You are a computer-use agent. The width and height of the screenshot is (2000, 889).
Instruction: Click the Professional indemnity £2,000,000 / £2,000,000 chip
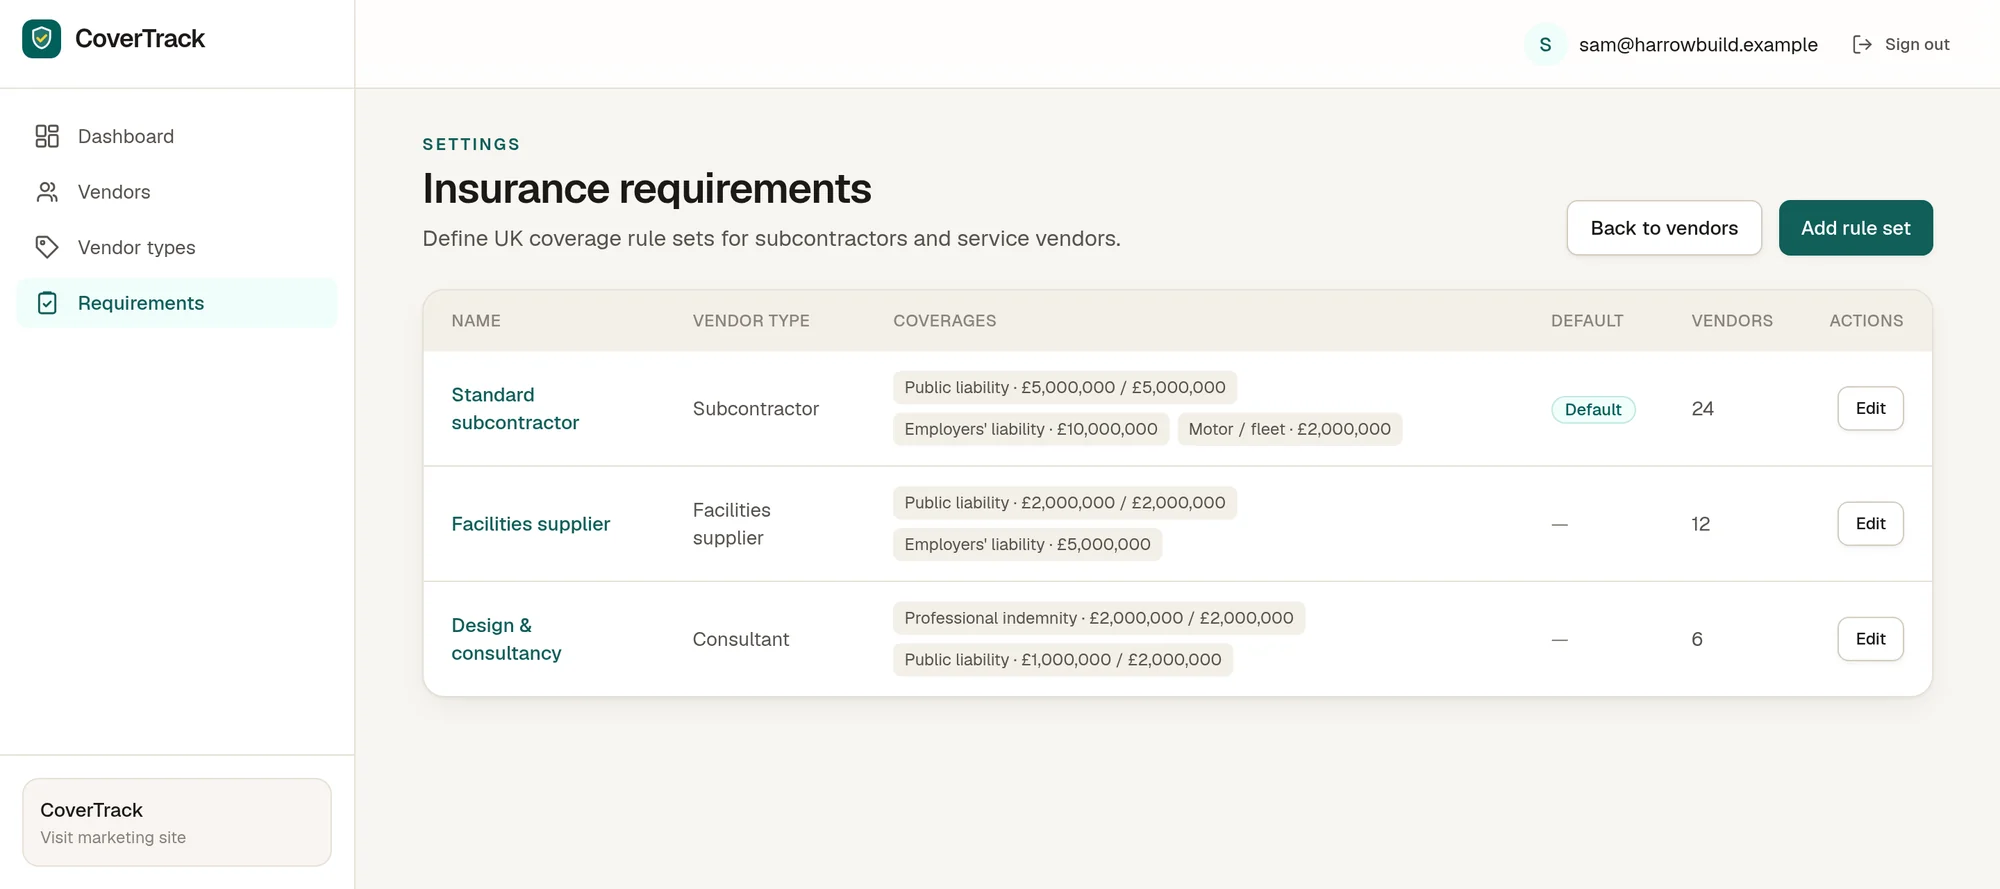tap(1099, 618)
